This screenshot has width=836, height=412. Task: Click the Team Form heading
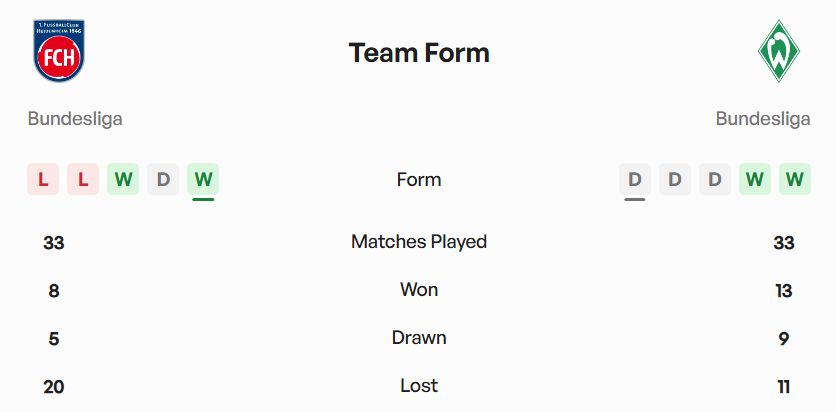coord(419,53)
